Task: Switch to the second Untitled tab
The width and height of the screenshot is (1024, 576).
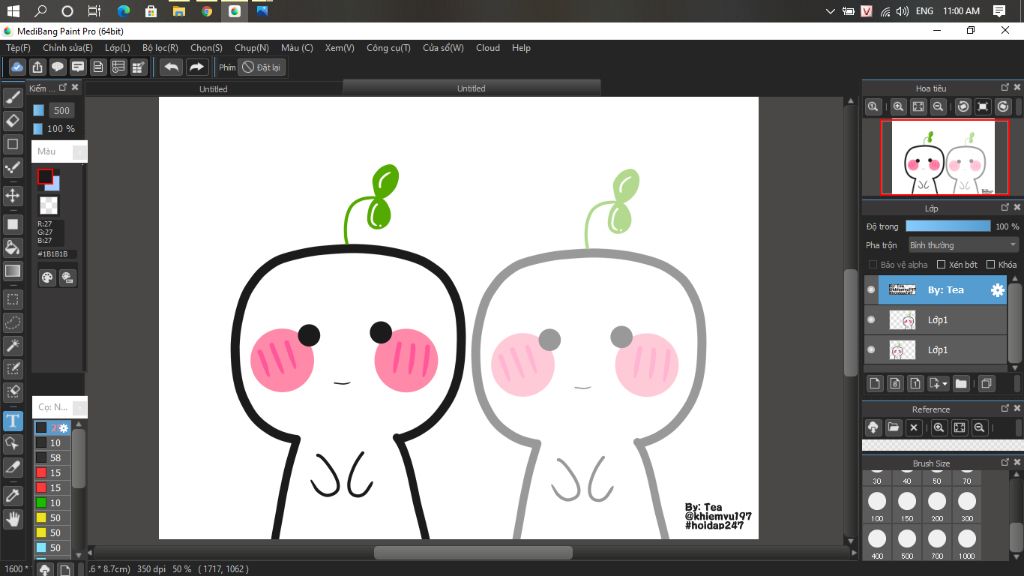Action: click(471, 88)
